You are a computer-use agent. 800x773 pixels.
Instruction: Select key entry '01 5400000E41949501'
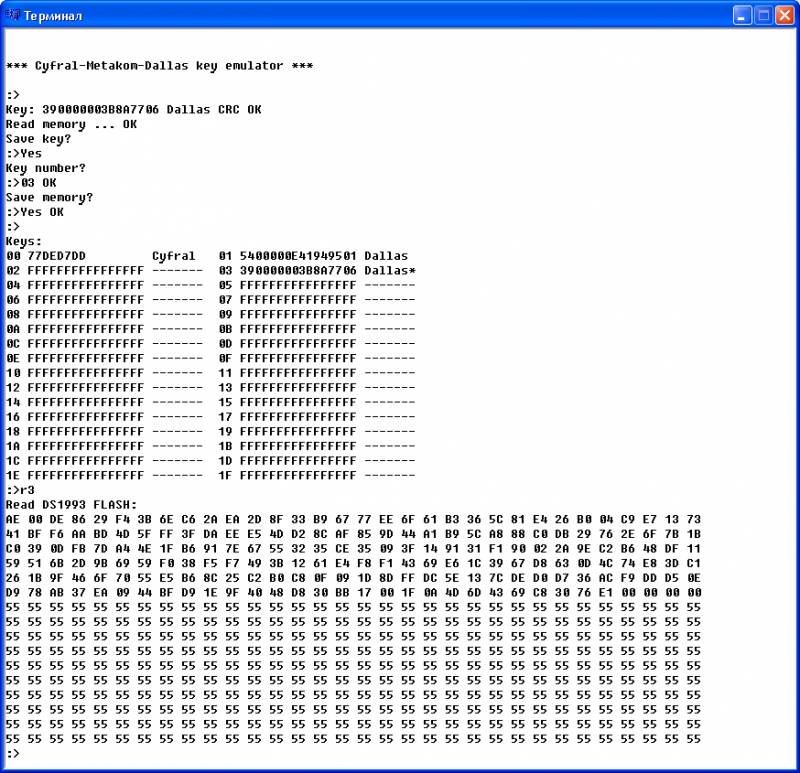tap(287, 256)
